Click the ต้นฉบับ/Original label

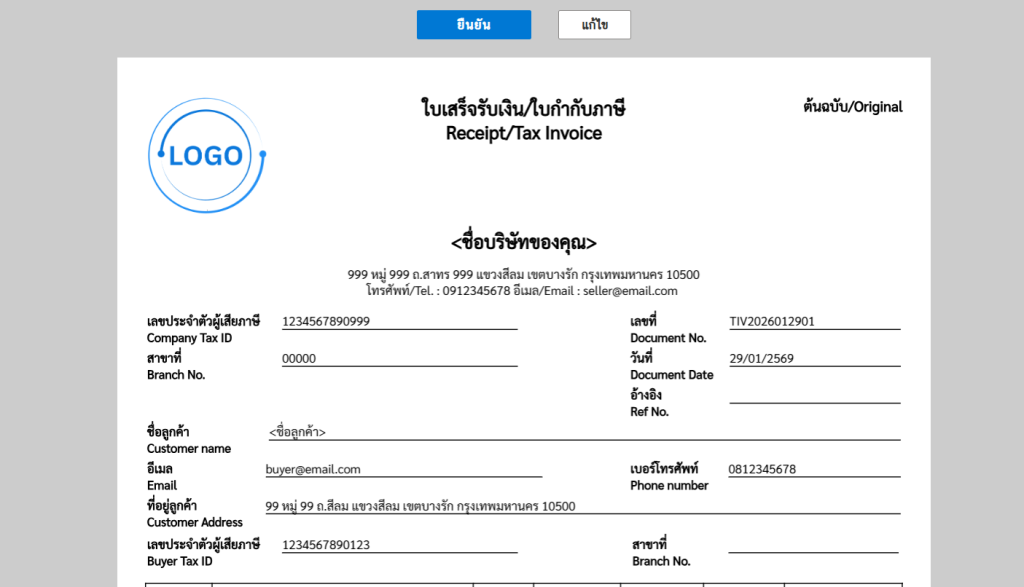852,106
